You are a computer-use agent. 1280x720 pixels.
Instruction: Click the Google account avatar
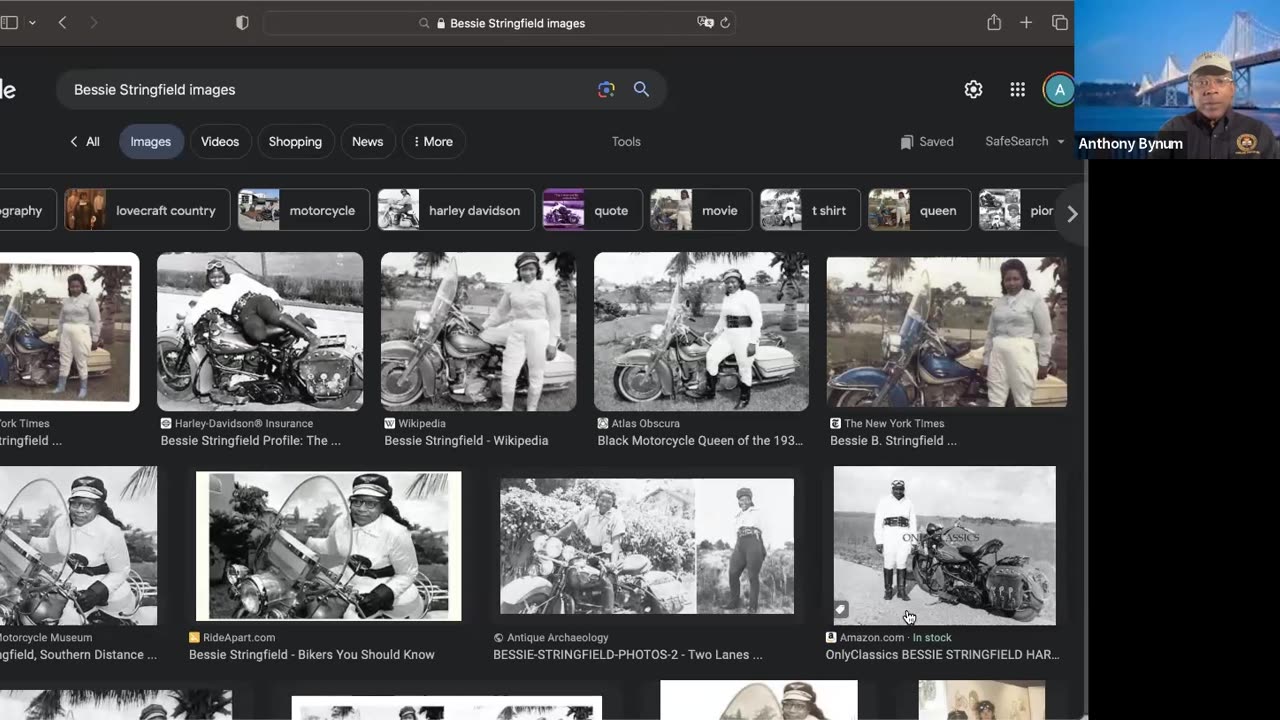click(1058, 90)
